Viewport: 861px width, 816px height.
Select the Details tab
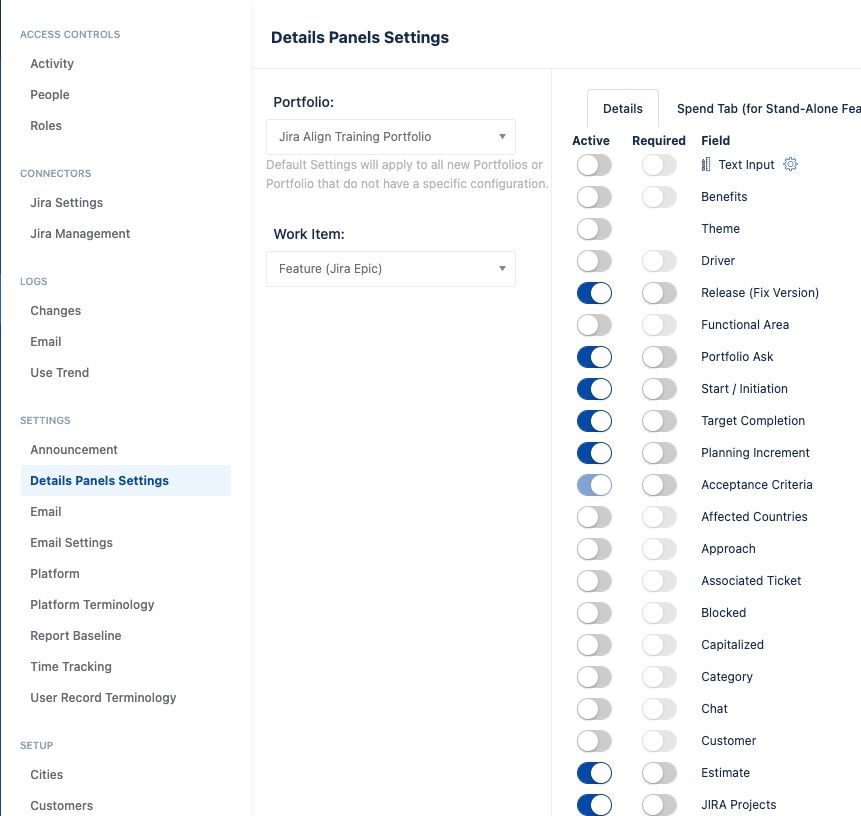pyautogui.click(x=622, y=109)
